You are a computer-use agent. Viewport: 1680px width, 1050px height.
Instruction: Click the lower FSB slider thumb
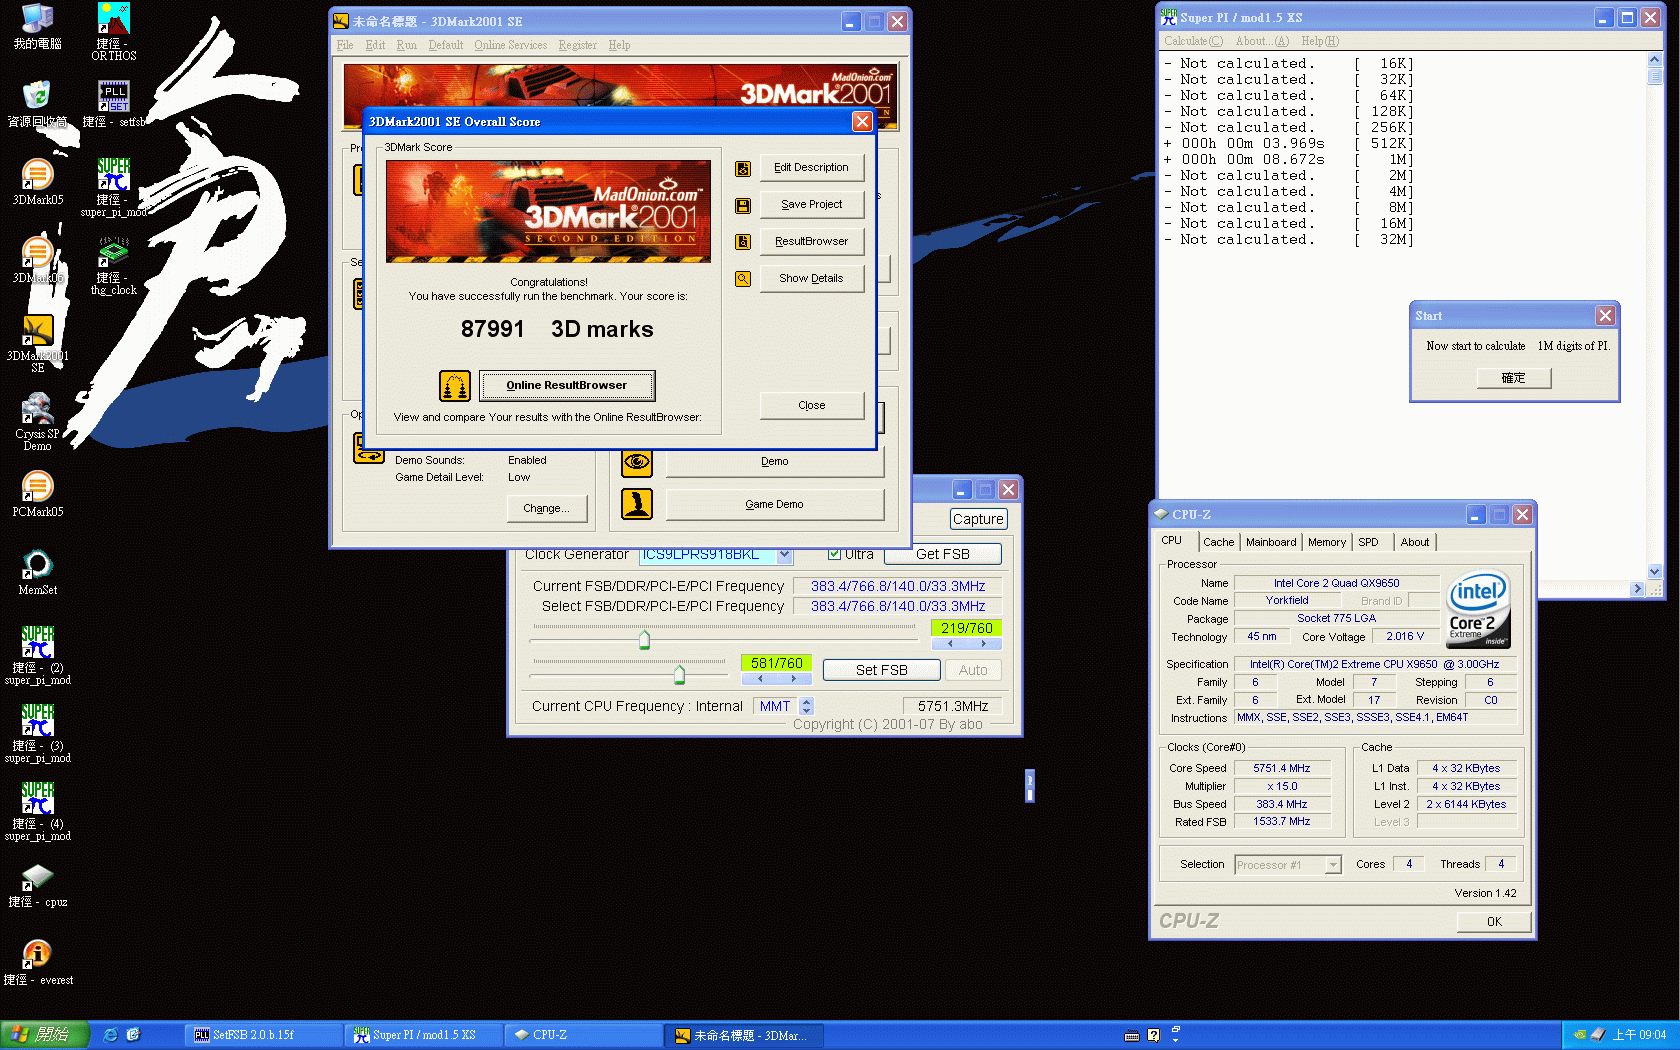click(680, 674)
